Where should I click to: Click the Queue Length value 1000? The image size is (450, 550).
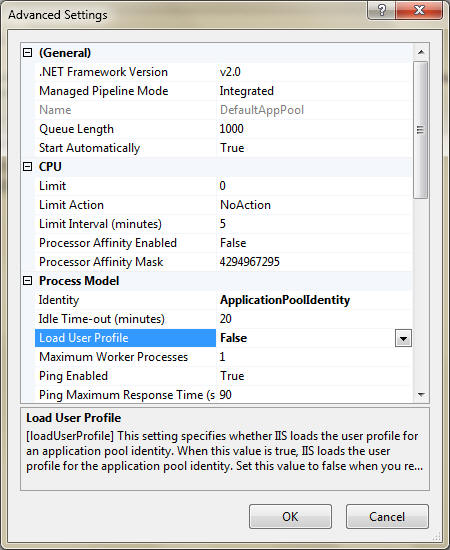(231, 129)
